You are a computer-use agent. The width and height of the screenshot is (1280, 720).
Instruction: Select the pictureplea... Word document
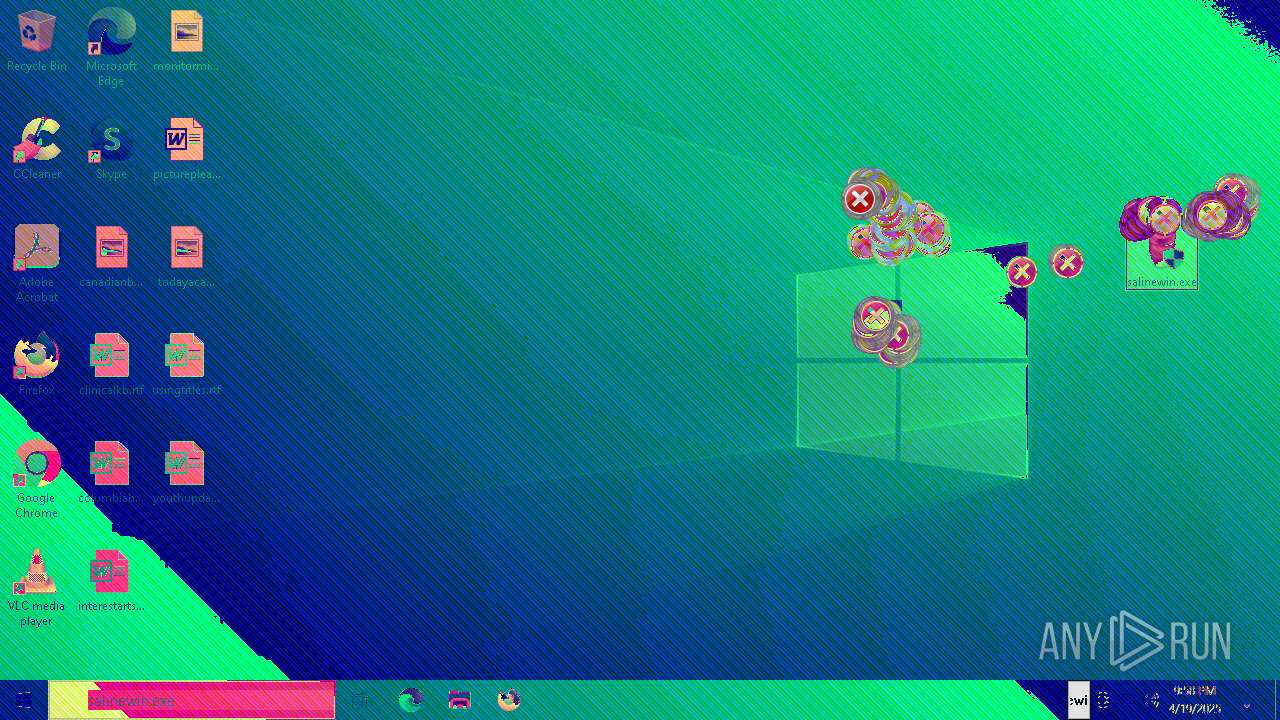click(x=186, y=149)
